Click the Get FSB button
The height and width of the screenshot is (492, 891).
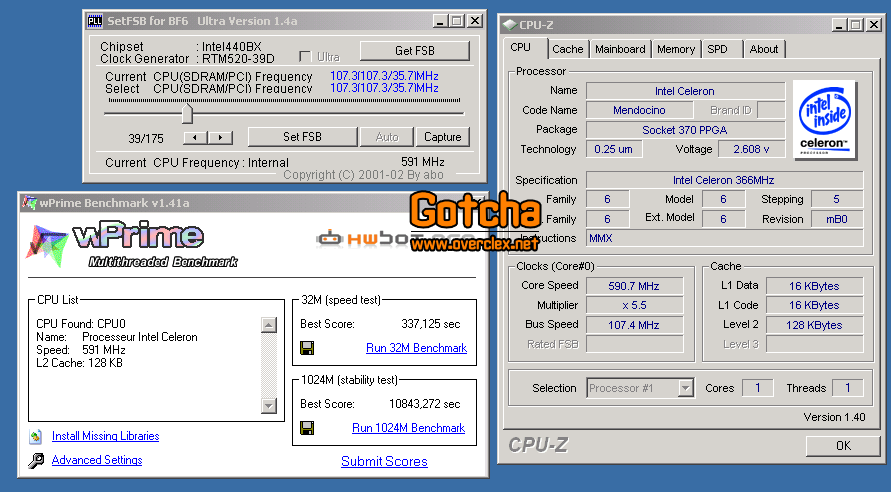415,51
